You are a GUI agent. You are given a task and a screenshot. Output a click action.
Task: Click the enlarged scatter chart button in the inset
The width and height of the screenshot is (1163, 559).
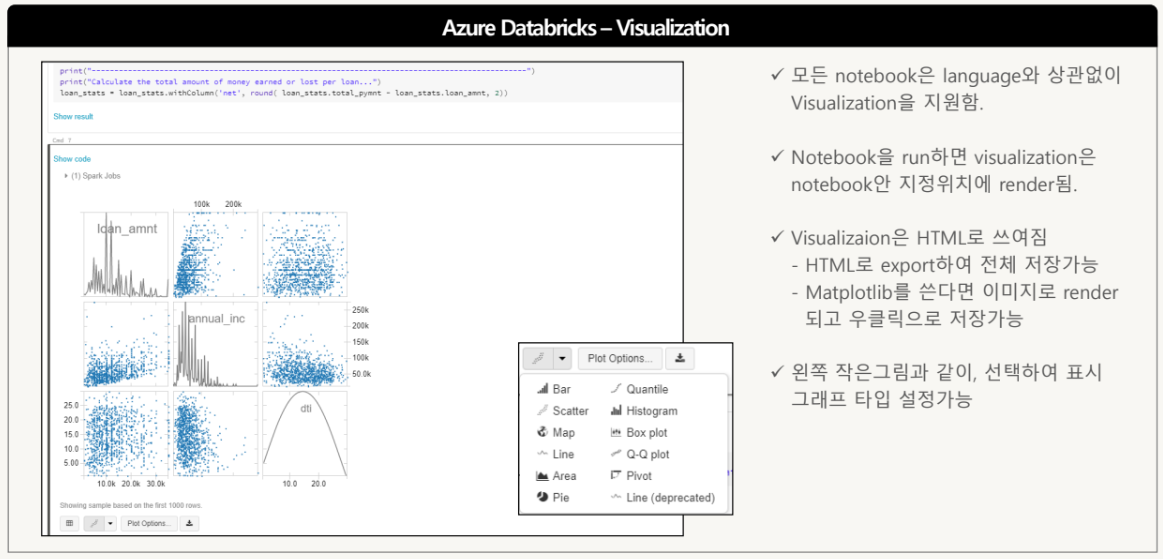[x=538, y=359]
